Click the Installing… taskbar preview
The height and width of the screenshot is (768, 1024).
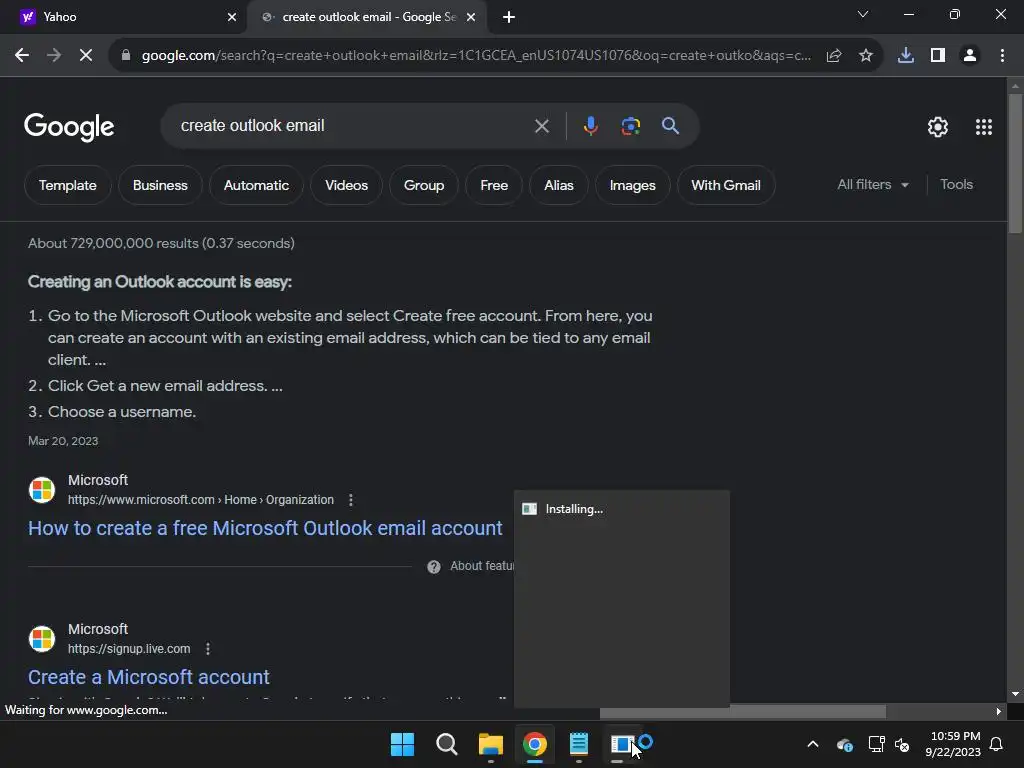tap(622, 598)
